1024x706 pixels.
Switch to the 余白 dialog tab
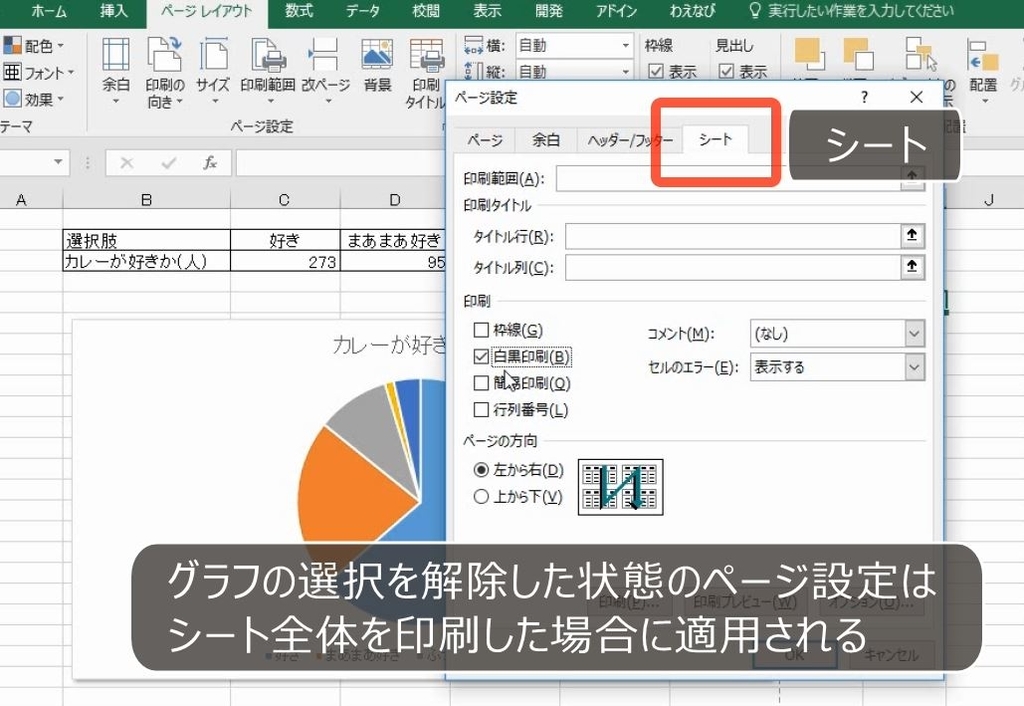[546, 140]
